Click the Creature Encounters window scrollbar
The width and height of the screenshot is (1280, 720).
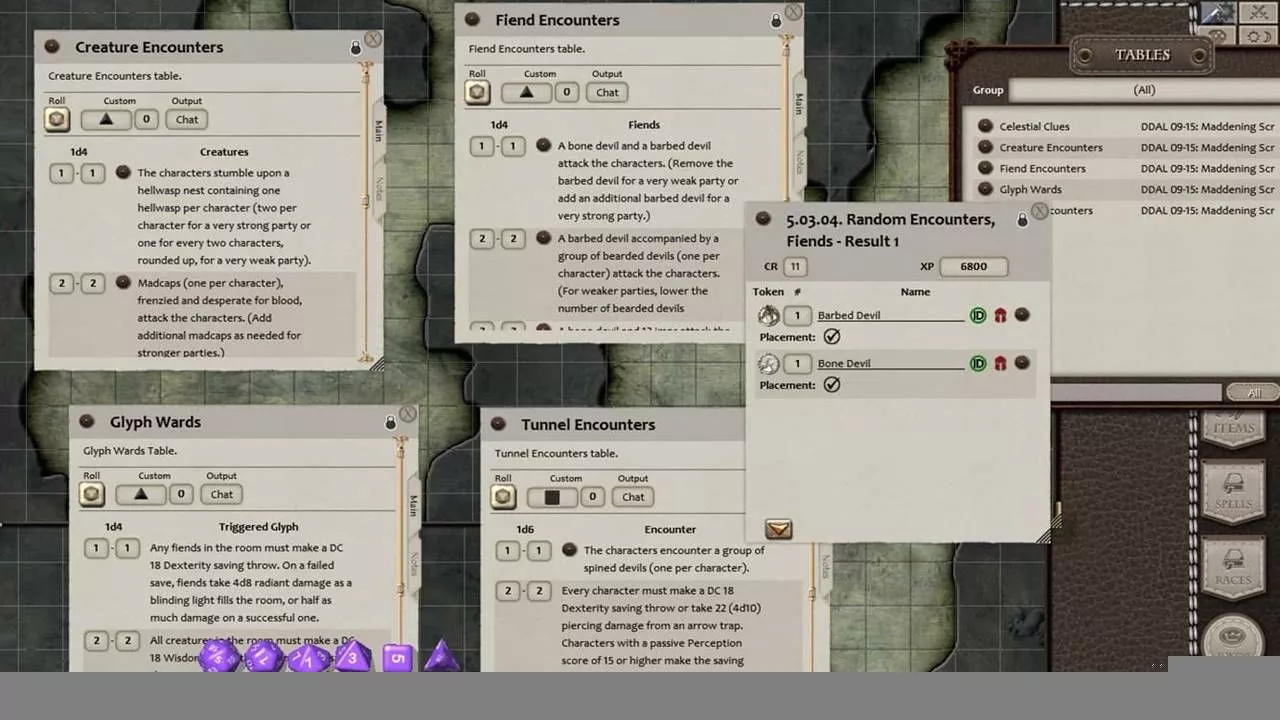point(366,212)
